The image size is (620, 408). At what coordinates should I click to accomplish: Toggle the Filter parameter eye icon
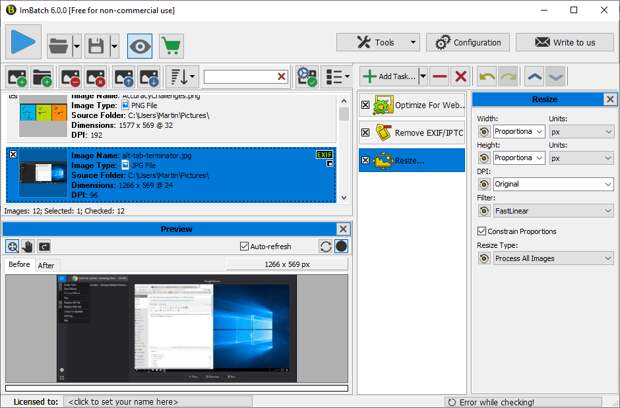[484, 211]
